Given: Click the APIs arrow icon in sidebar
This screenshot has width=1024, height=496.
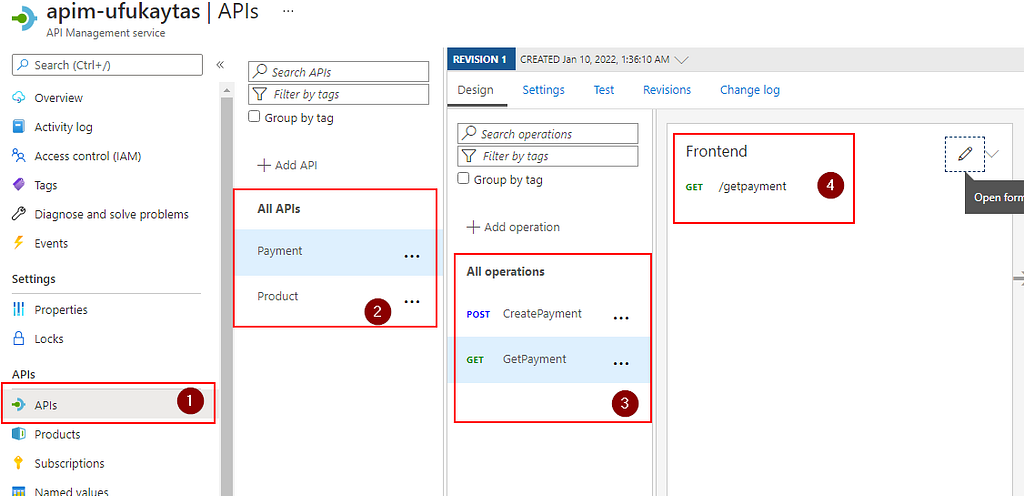Looking at the screenshot, I should point(19,405).
